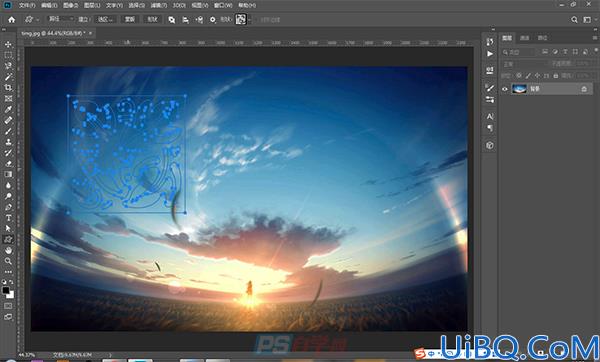Open the layer blend mode dropdown
The height and width of the screenshot is (362, 600).
pyautogui.click(x=524, y=64)
